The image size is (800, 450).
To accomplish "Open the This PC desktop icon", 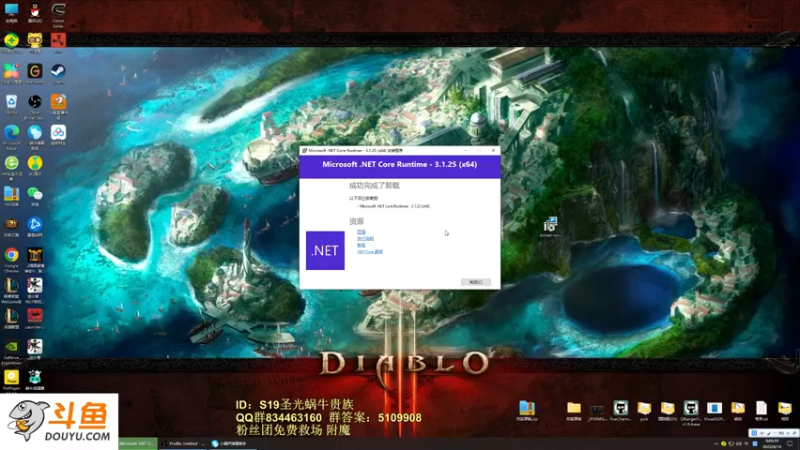I will click(x=11, y=12).
